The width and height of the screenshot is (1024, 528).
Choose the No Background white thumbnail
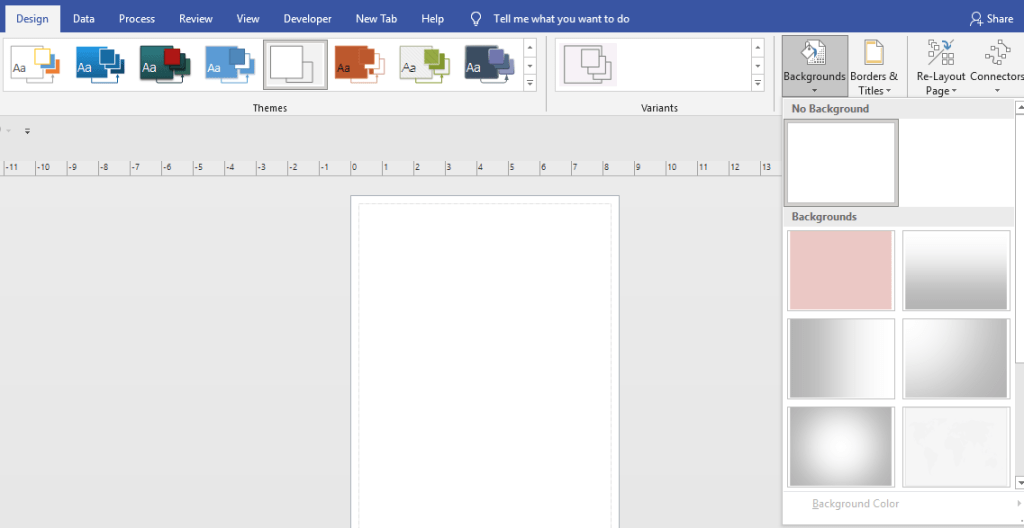point(841,163)
